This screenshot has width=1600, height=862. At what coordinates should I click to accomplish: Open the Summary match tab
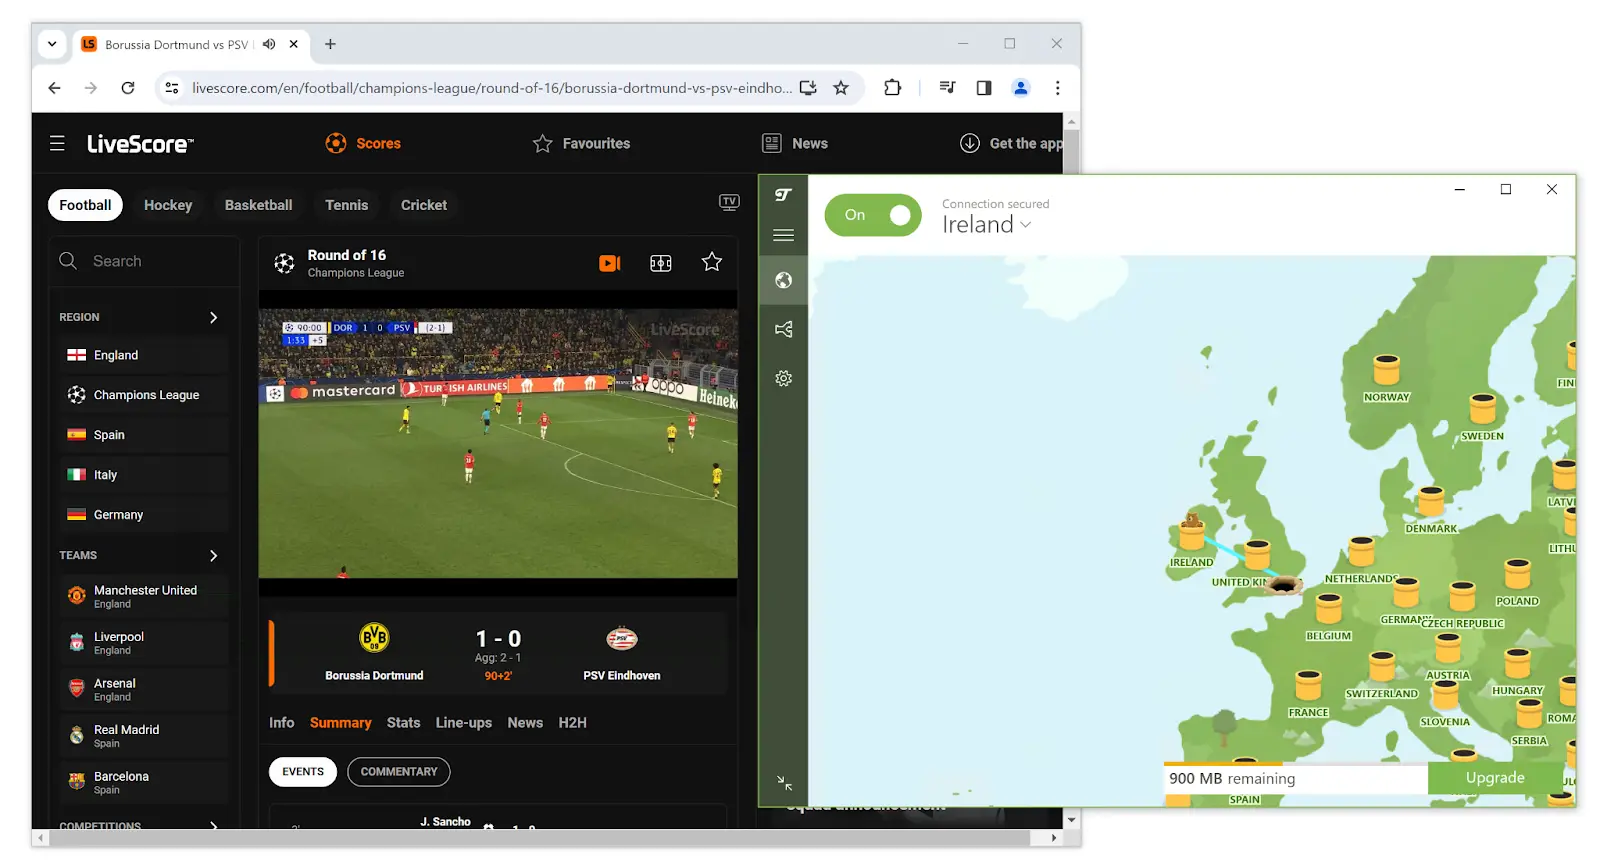[x=340, y=722]
